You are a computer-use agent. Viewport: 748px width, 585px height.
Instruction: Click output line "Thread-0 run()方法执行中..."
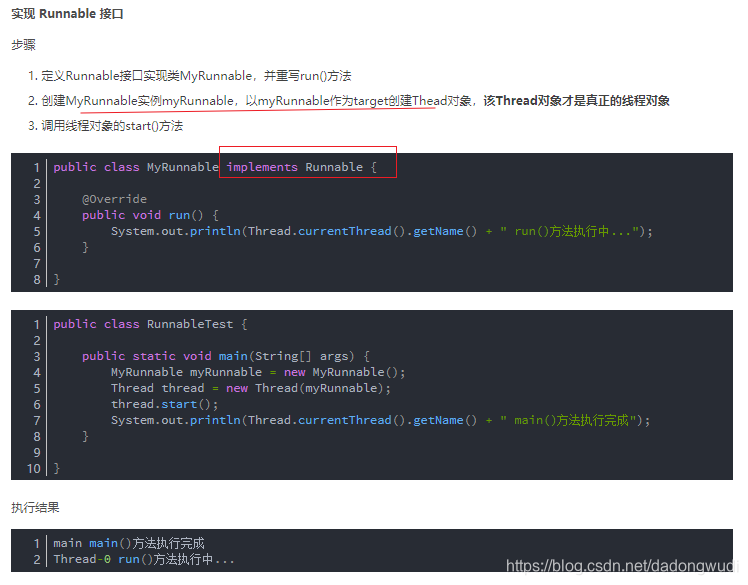[x=144, y=559]
